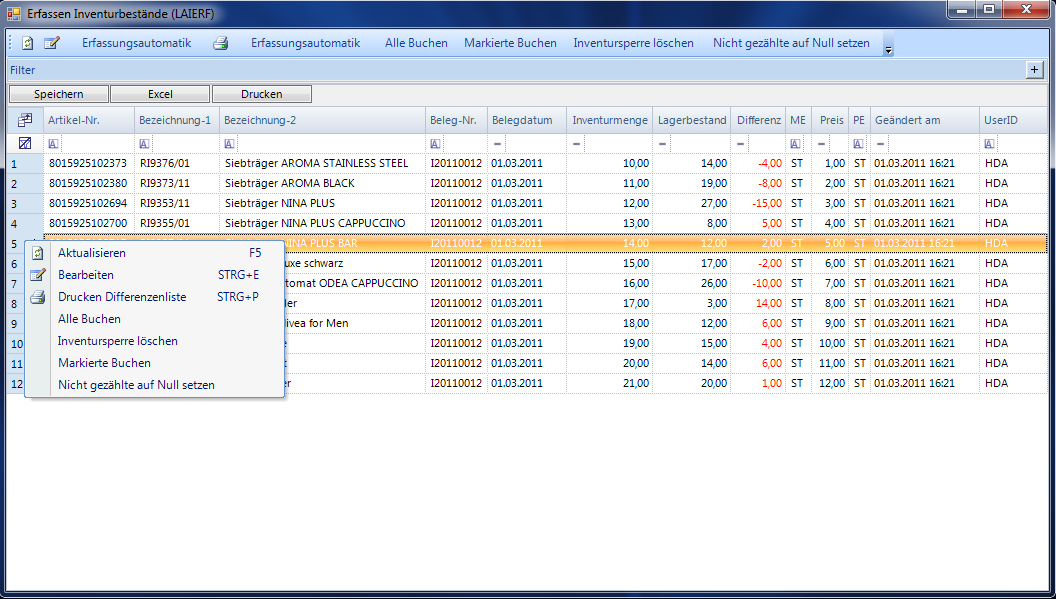Image resolution: width=1056 pixels, height=599 pixels.
Task: Click the edit pencil icon in the toolbar
Action: tap(52, 43)
